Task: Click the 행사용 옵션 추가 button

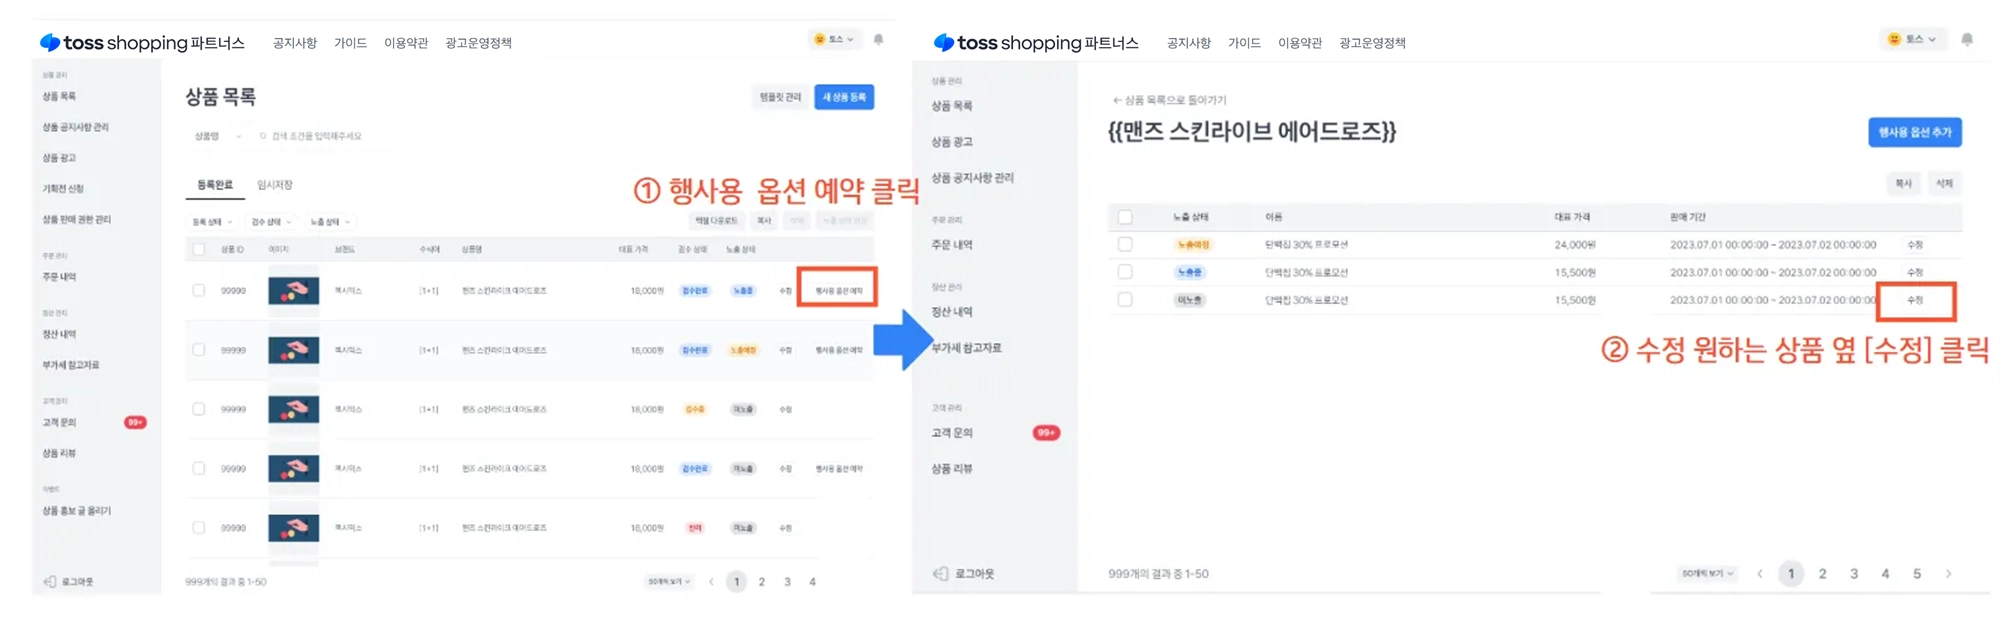Action: click(1914, 132)
